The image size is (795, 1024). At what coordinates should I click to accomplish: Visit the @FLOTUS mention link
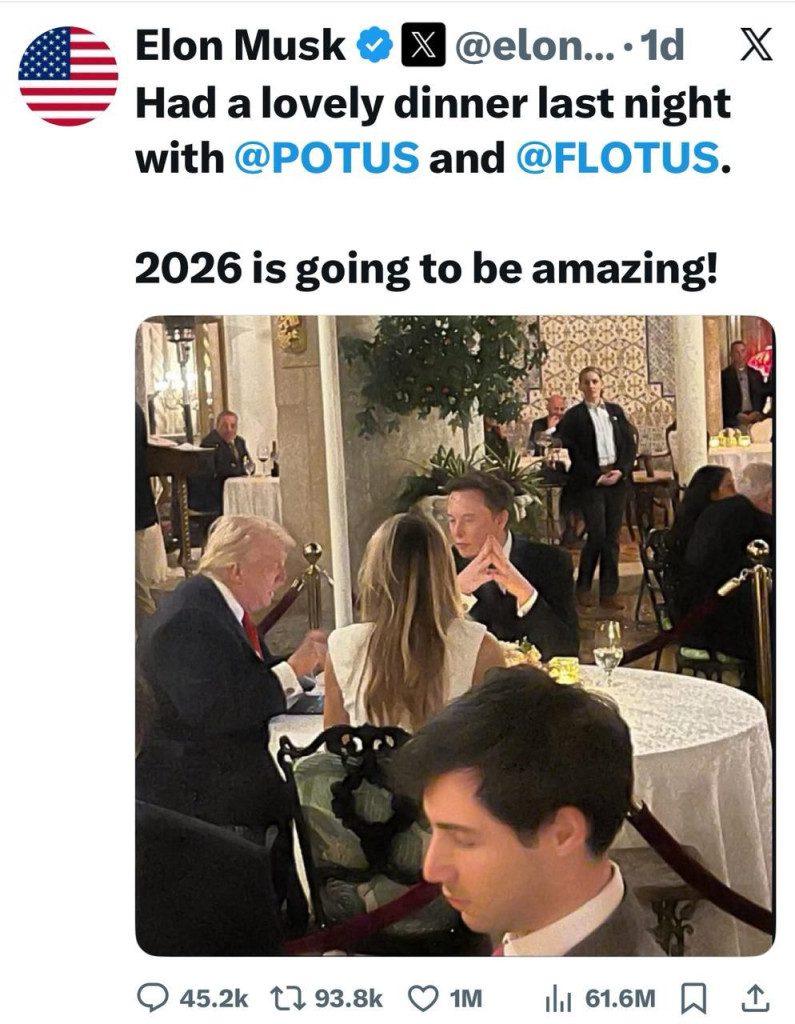(615, 155)
